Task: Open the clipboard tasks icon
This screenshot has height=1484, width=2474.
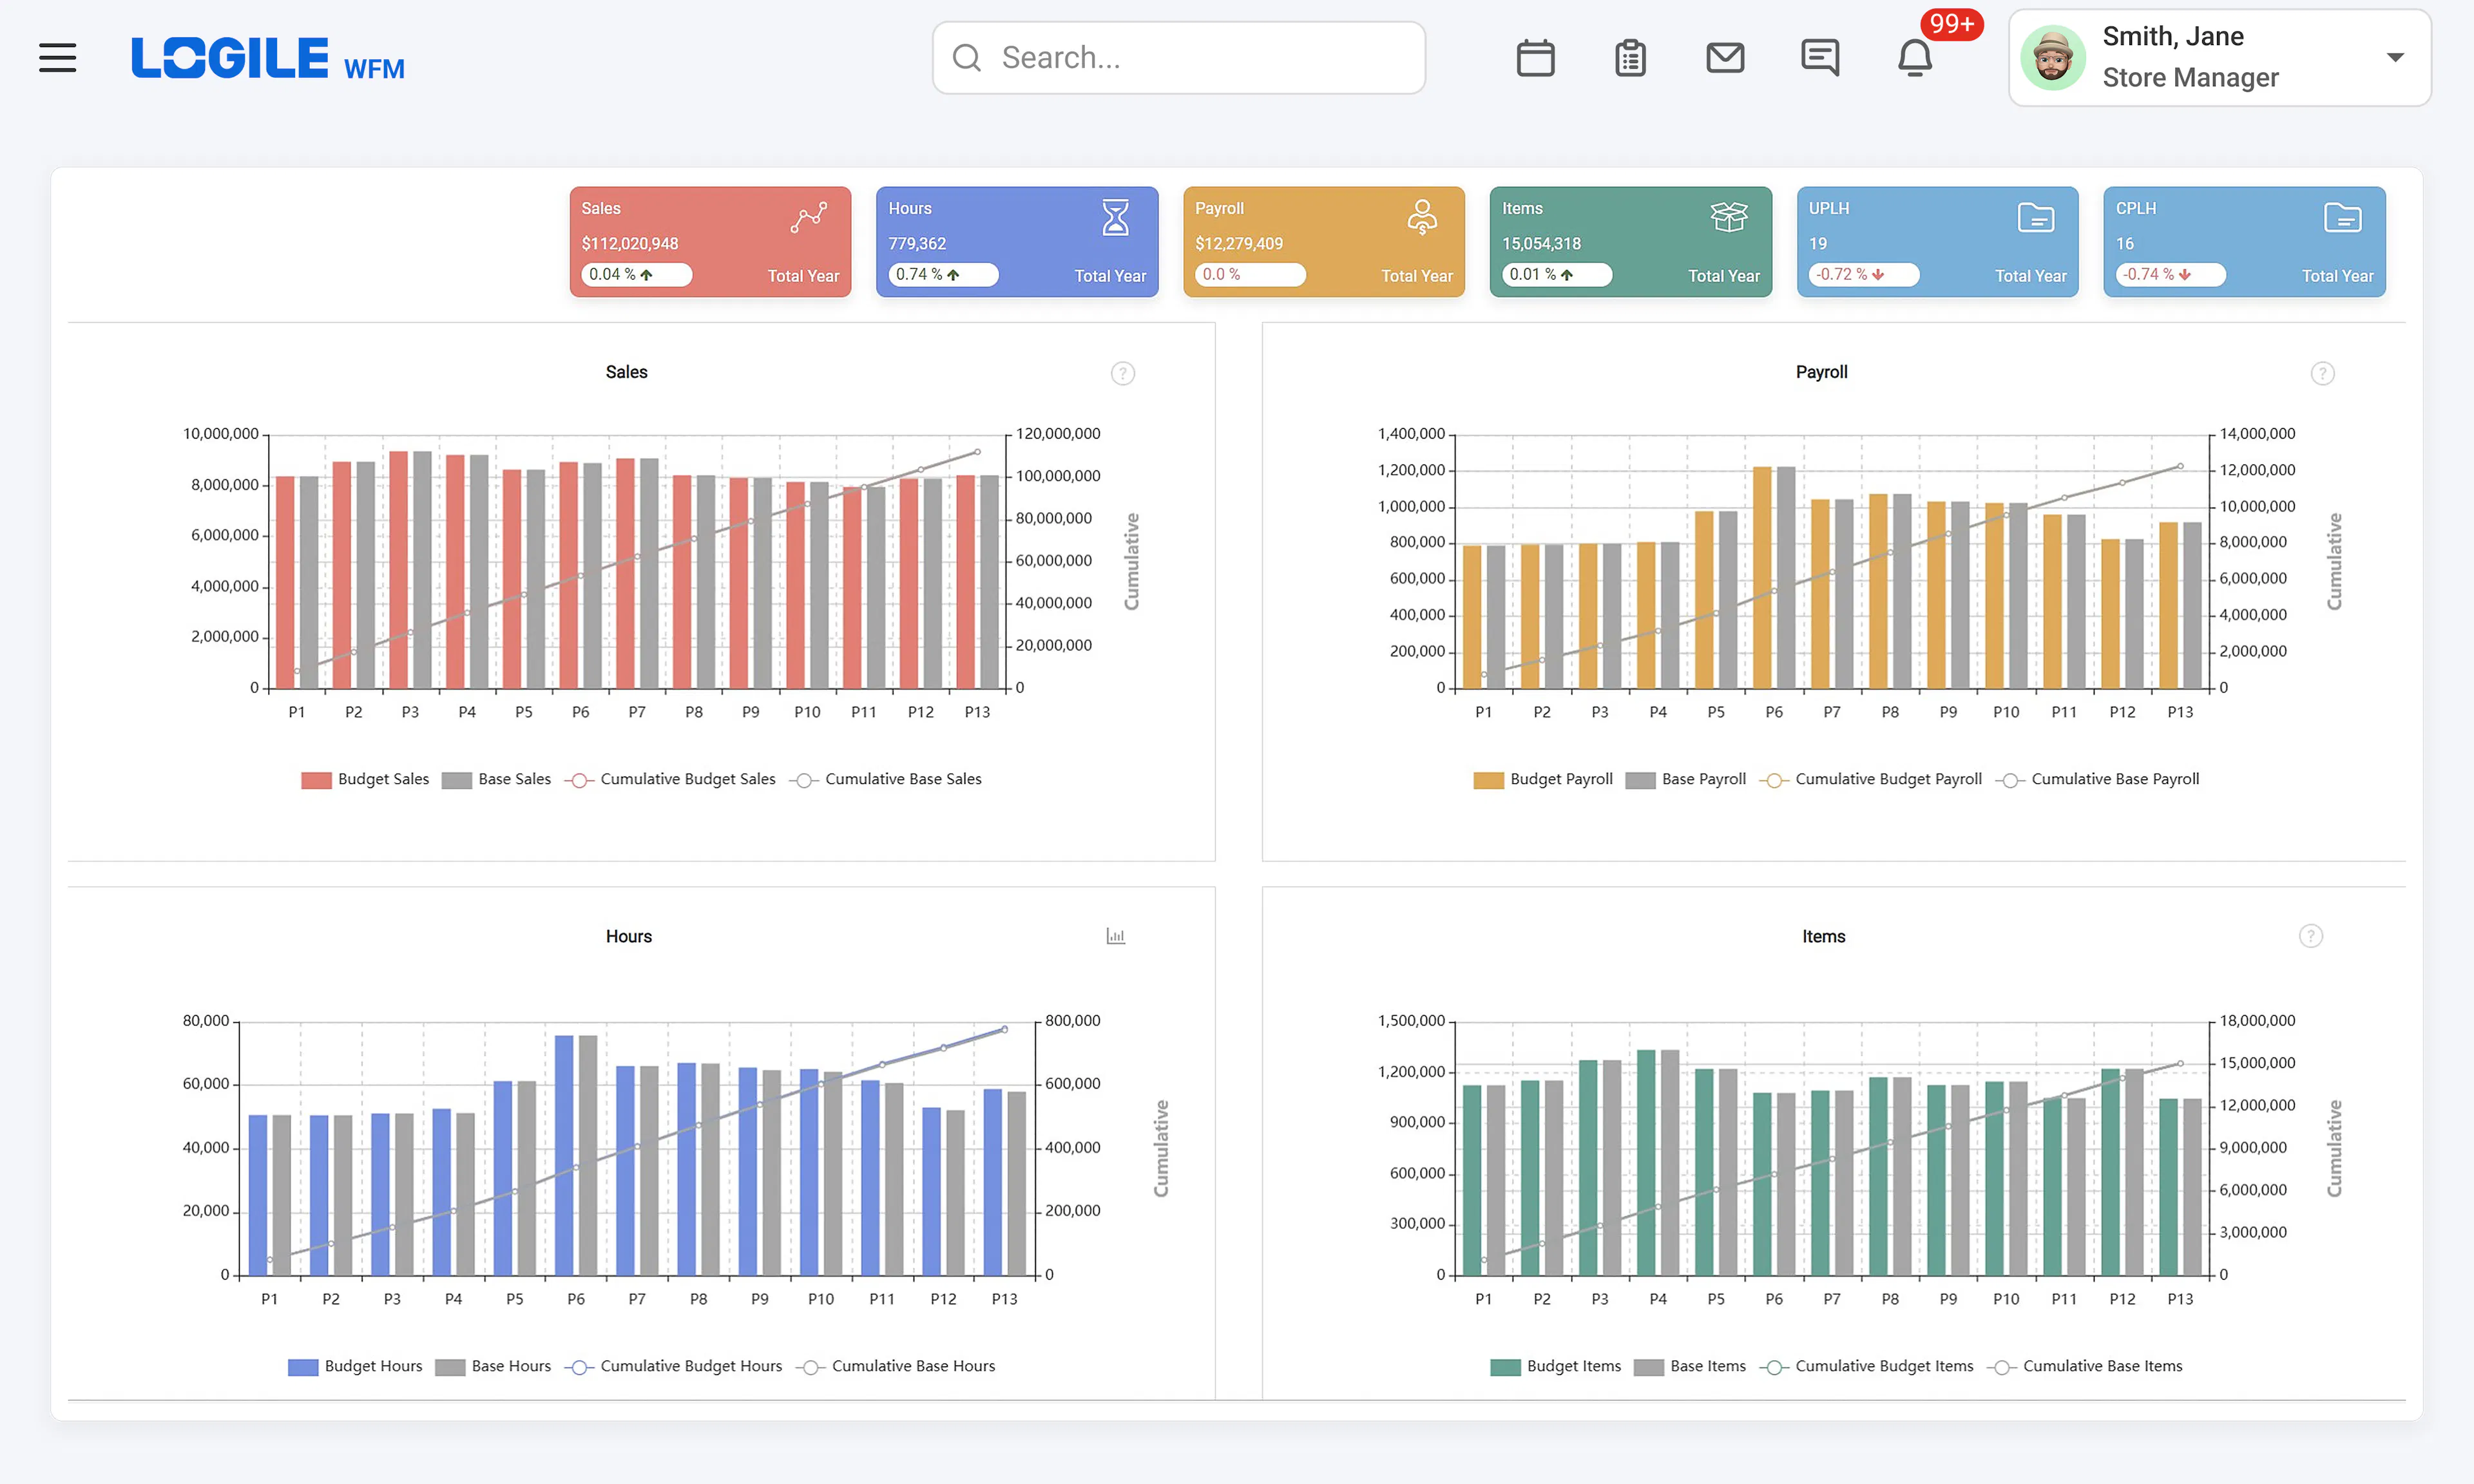Action: (x=1630, y=57)
